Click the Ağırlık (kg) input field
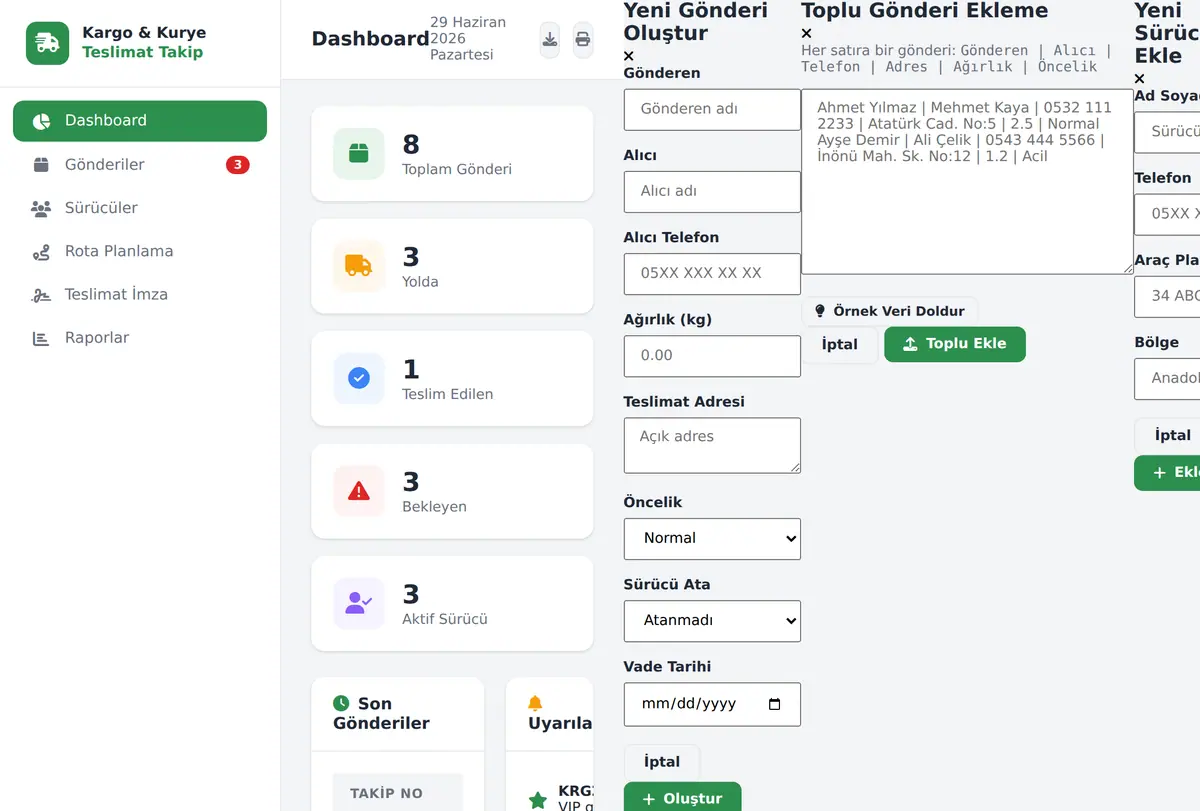The image size is (1200, 811). point(712,356)
